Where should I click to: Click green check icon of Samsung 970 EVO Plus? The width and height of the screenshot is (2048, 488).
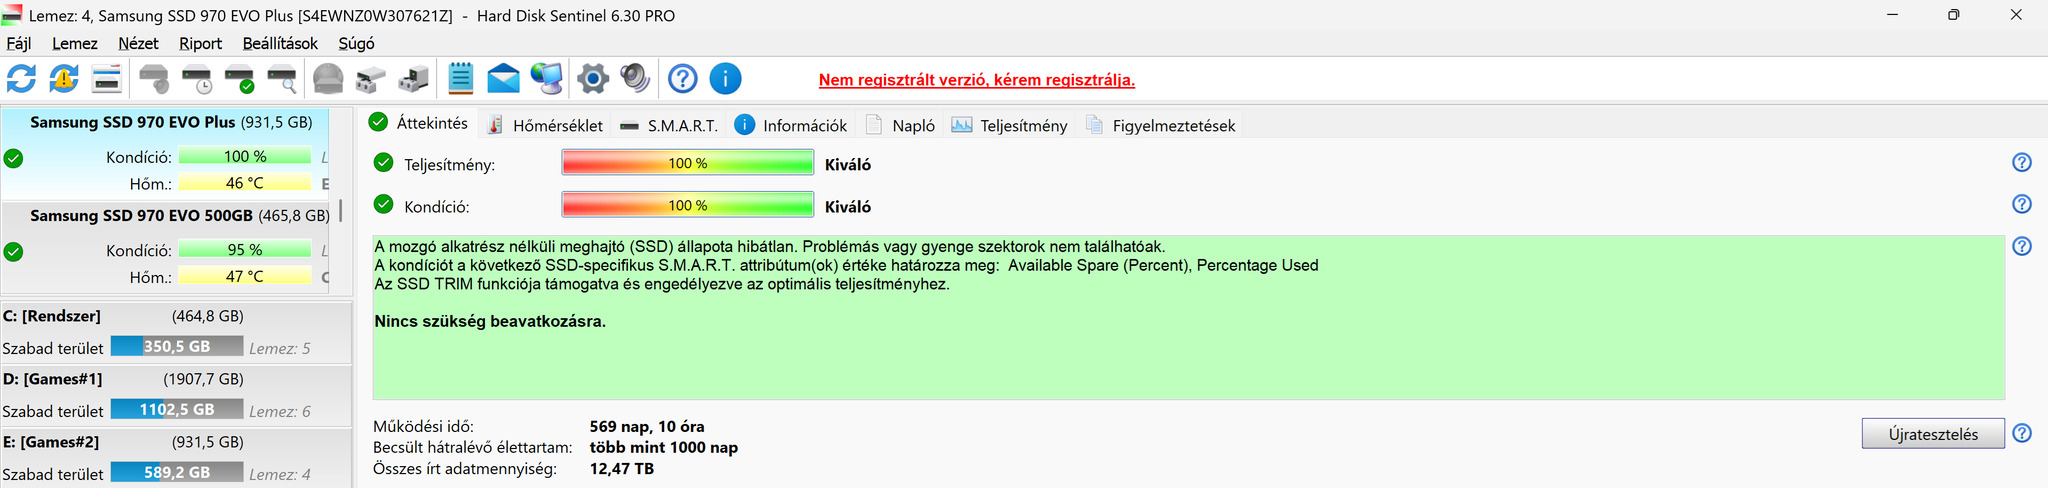tap(13, 158)
